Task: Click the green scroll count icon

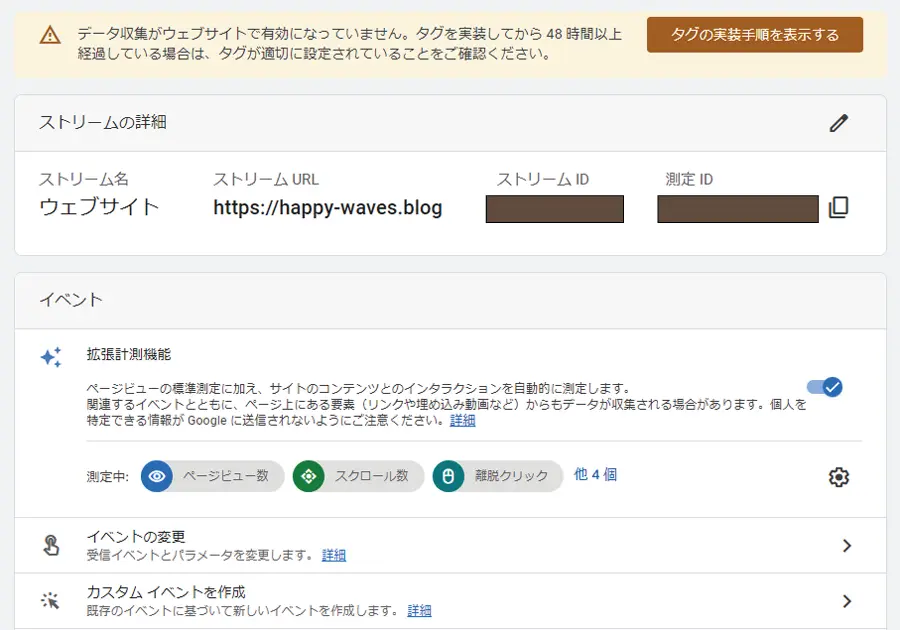Action: (309, 477)
